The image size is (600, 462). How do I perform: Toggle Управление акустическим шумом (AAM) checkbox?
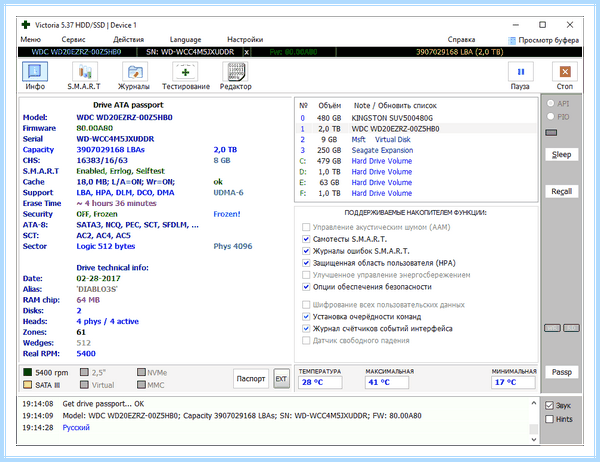pyautogui.click(x=306, y=227)
